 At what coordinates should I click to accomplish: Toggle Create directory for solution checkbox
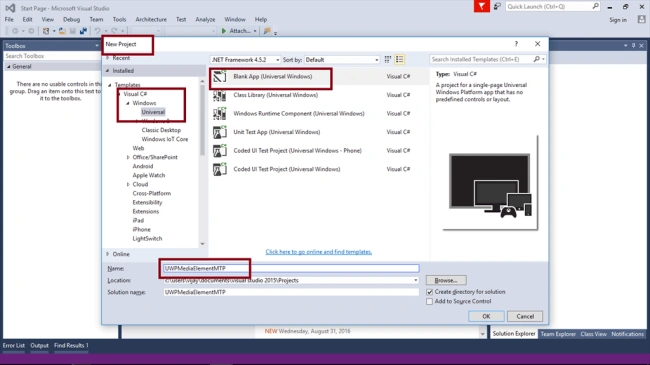tap(429, 292)
